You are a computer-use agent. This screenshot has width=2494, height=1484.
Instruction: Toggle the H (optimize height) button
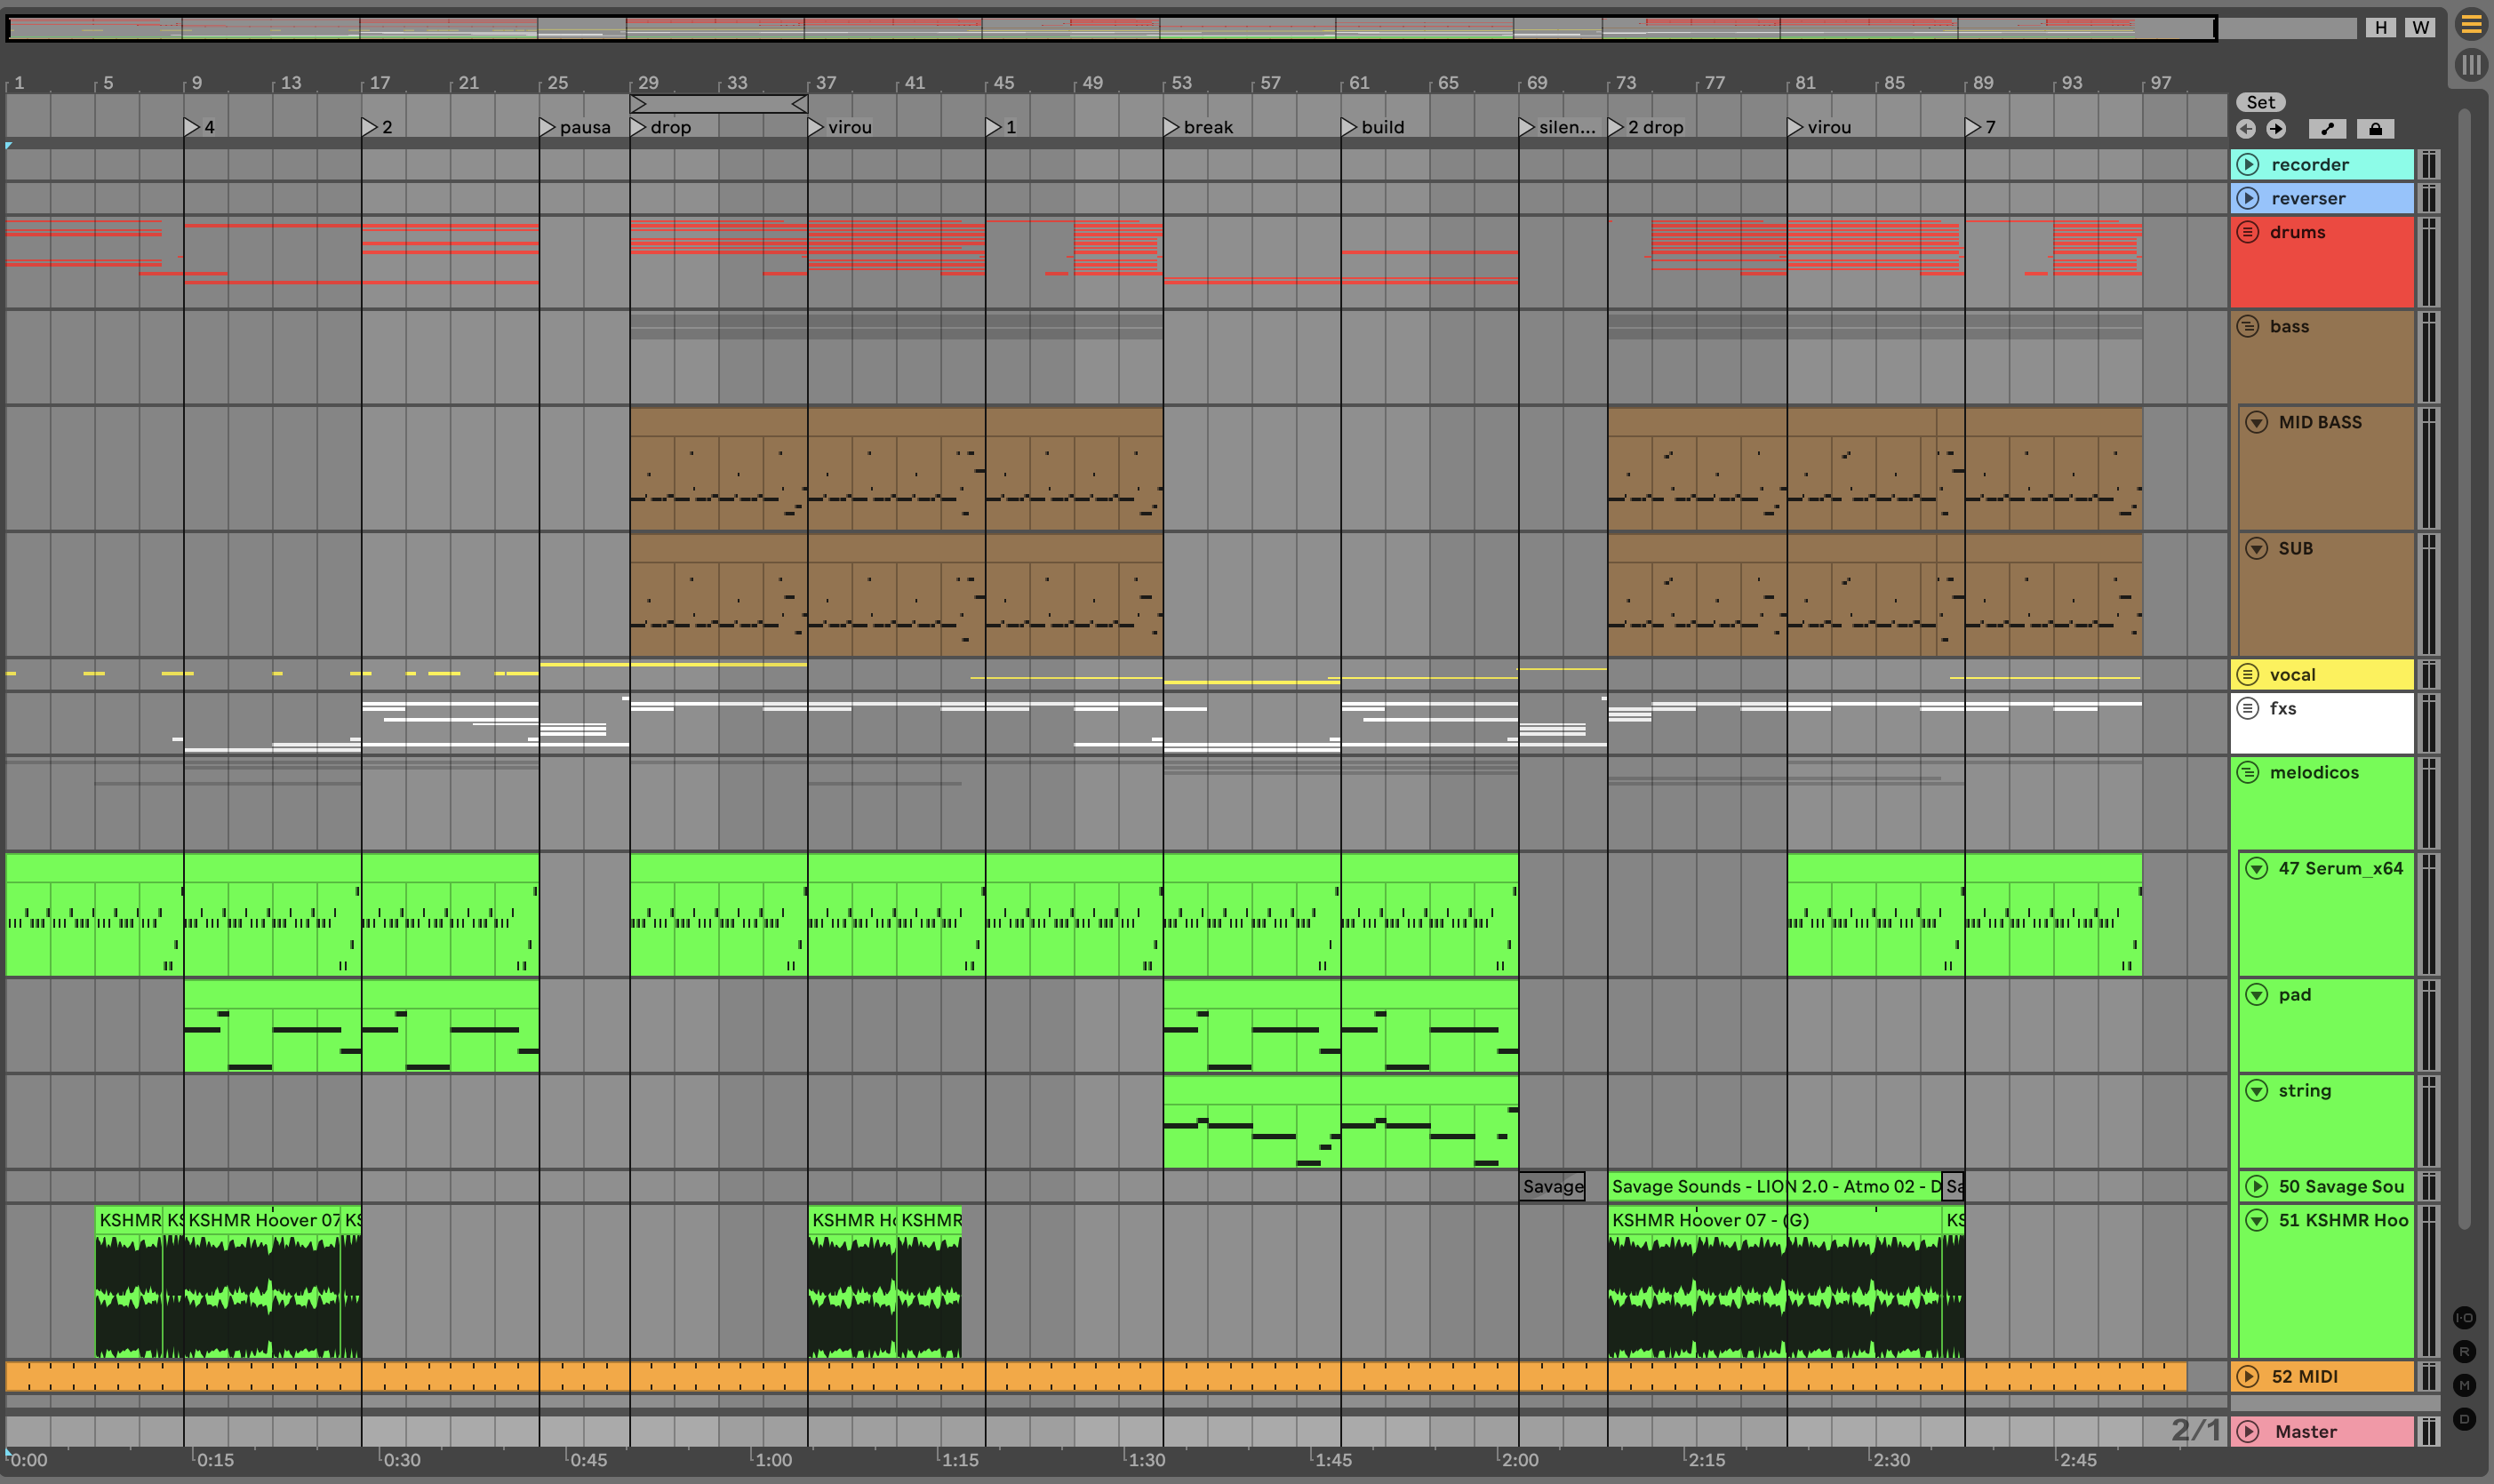click(x=2381, y=27)
